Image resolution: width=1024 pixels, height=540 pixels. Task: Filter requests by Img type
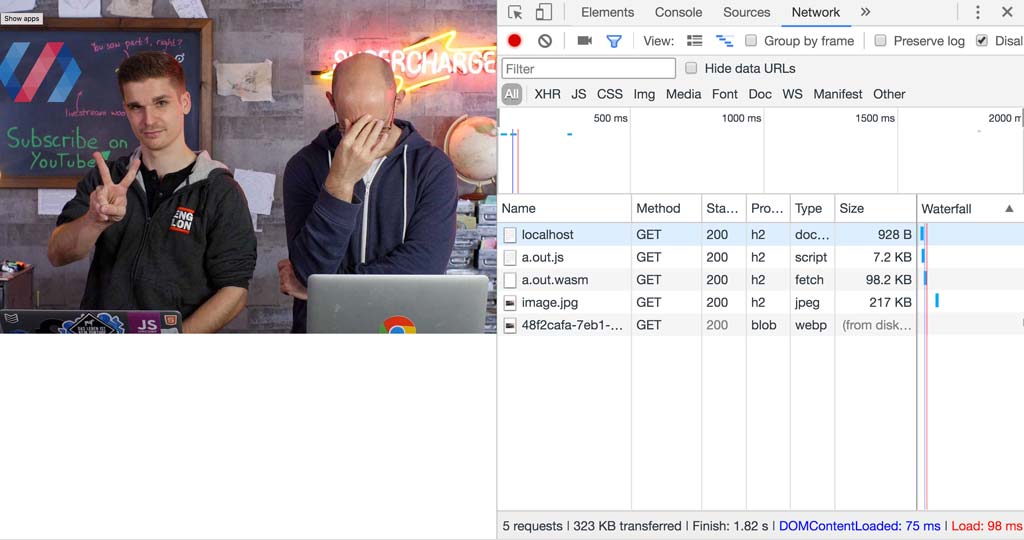click(644, 94)
